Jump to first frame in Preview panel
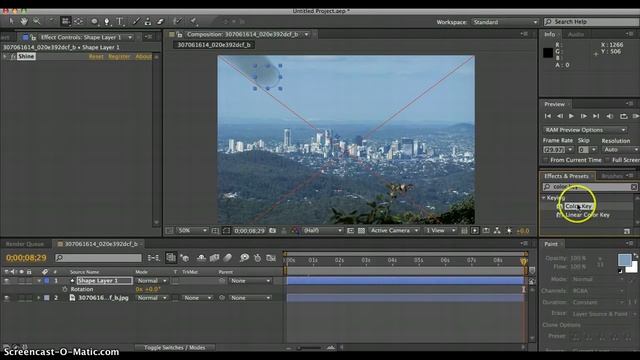 [x=548, y=116]
